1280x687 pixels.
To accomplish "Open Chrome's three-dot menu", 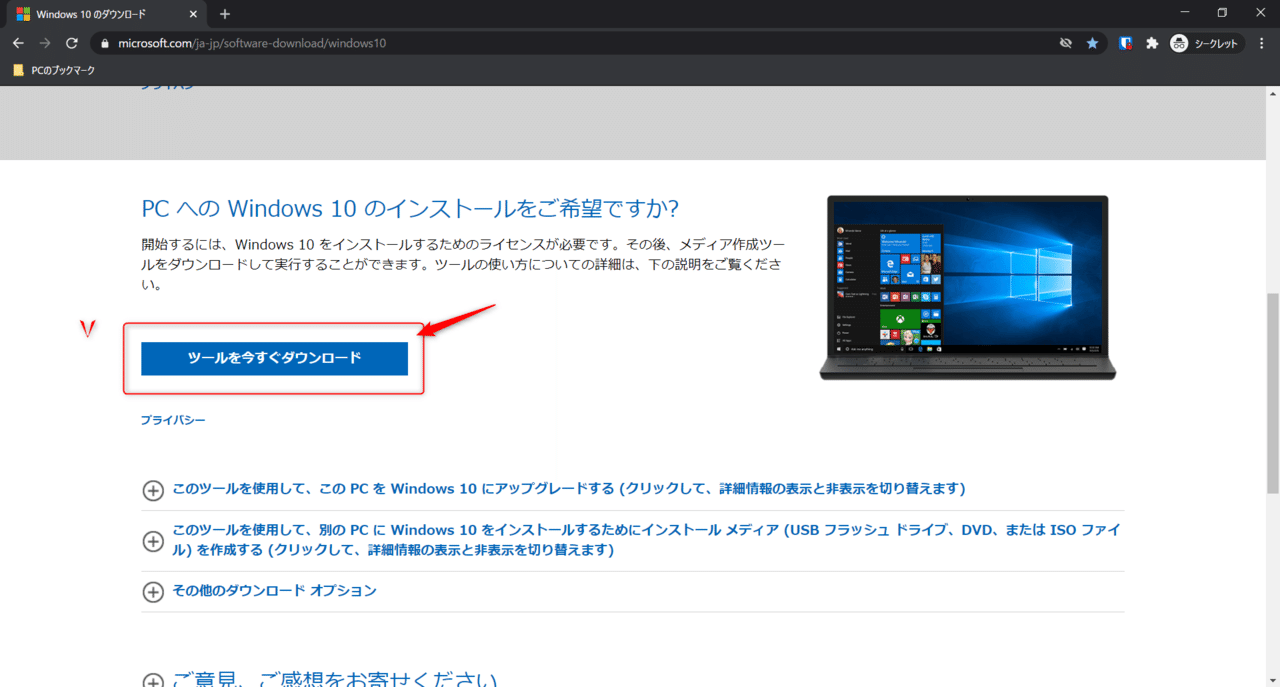I will click(1261, 43).
